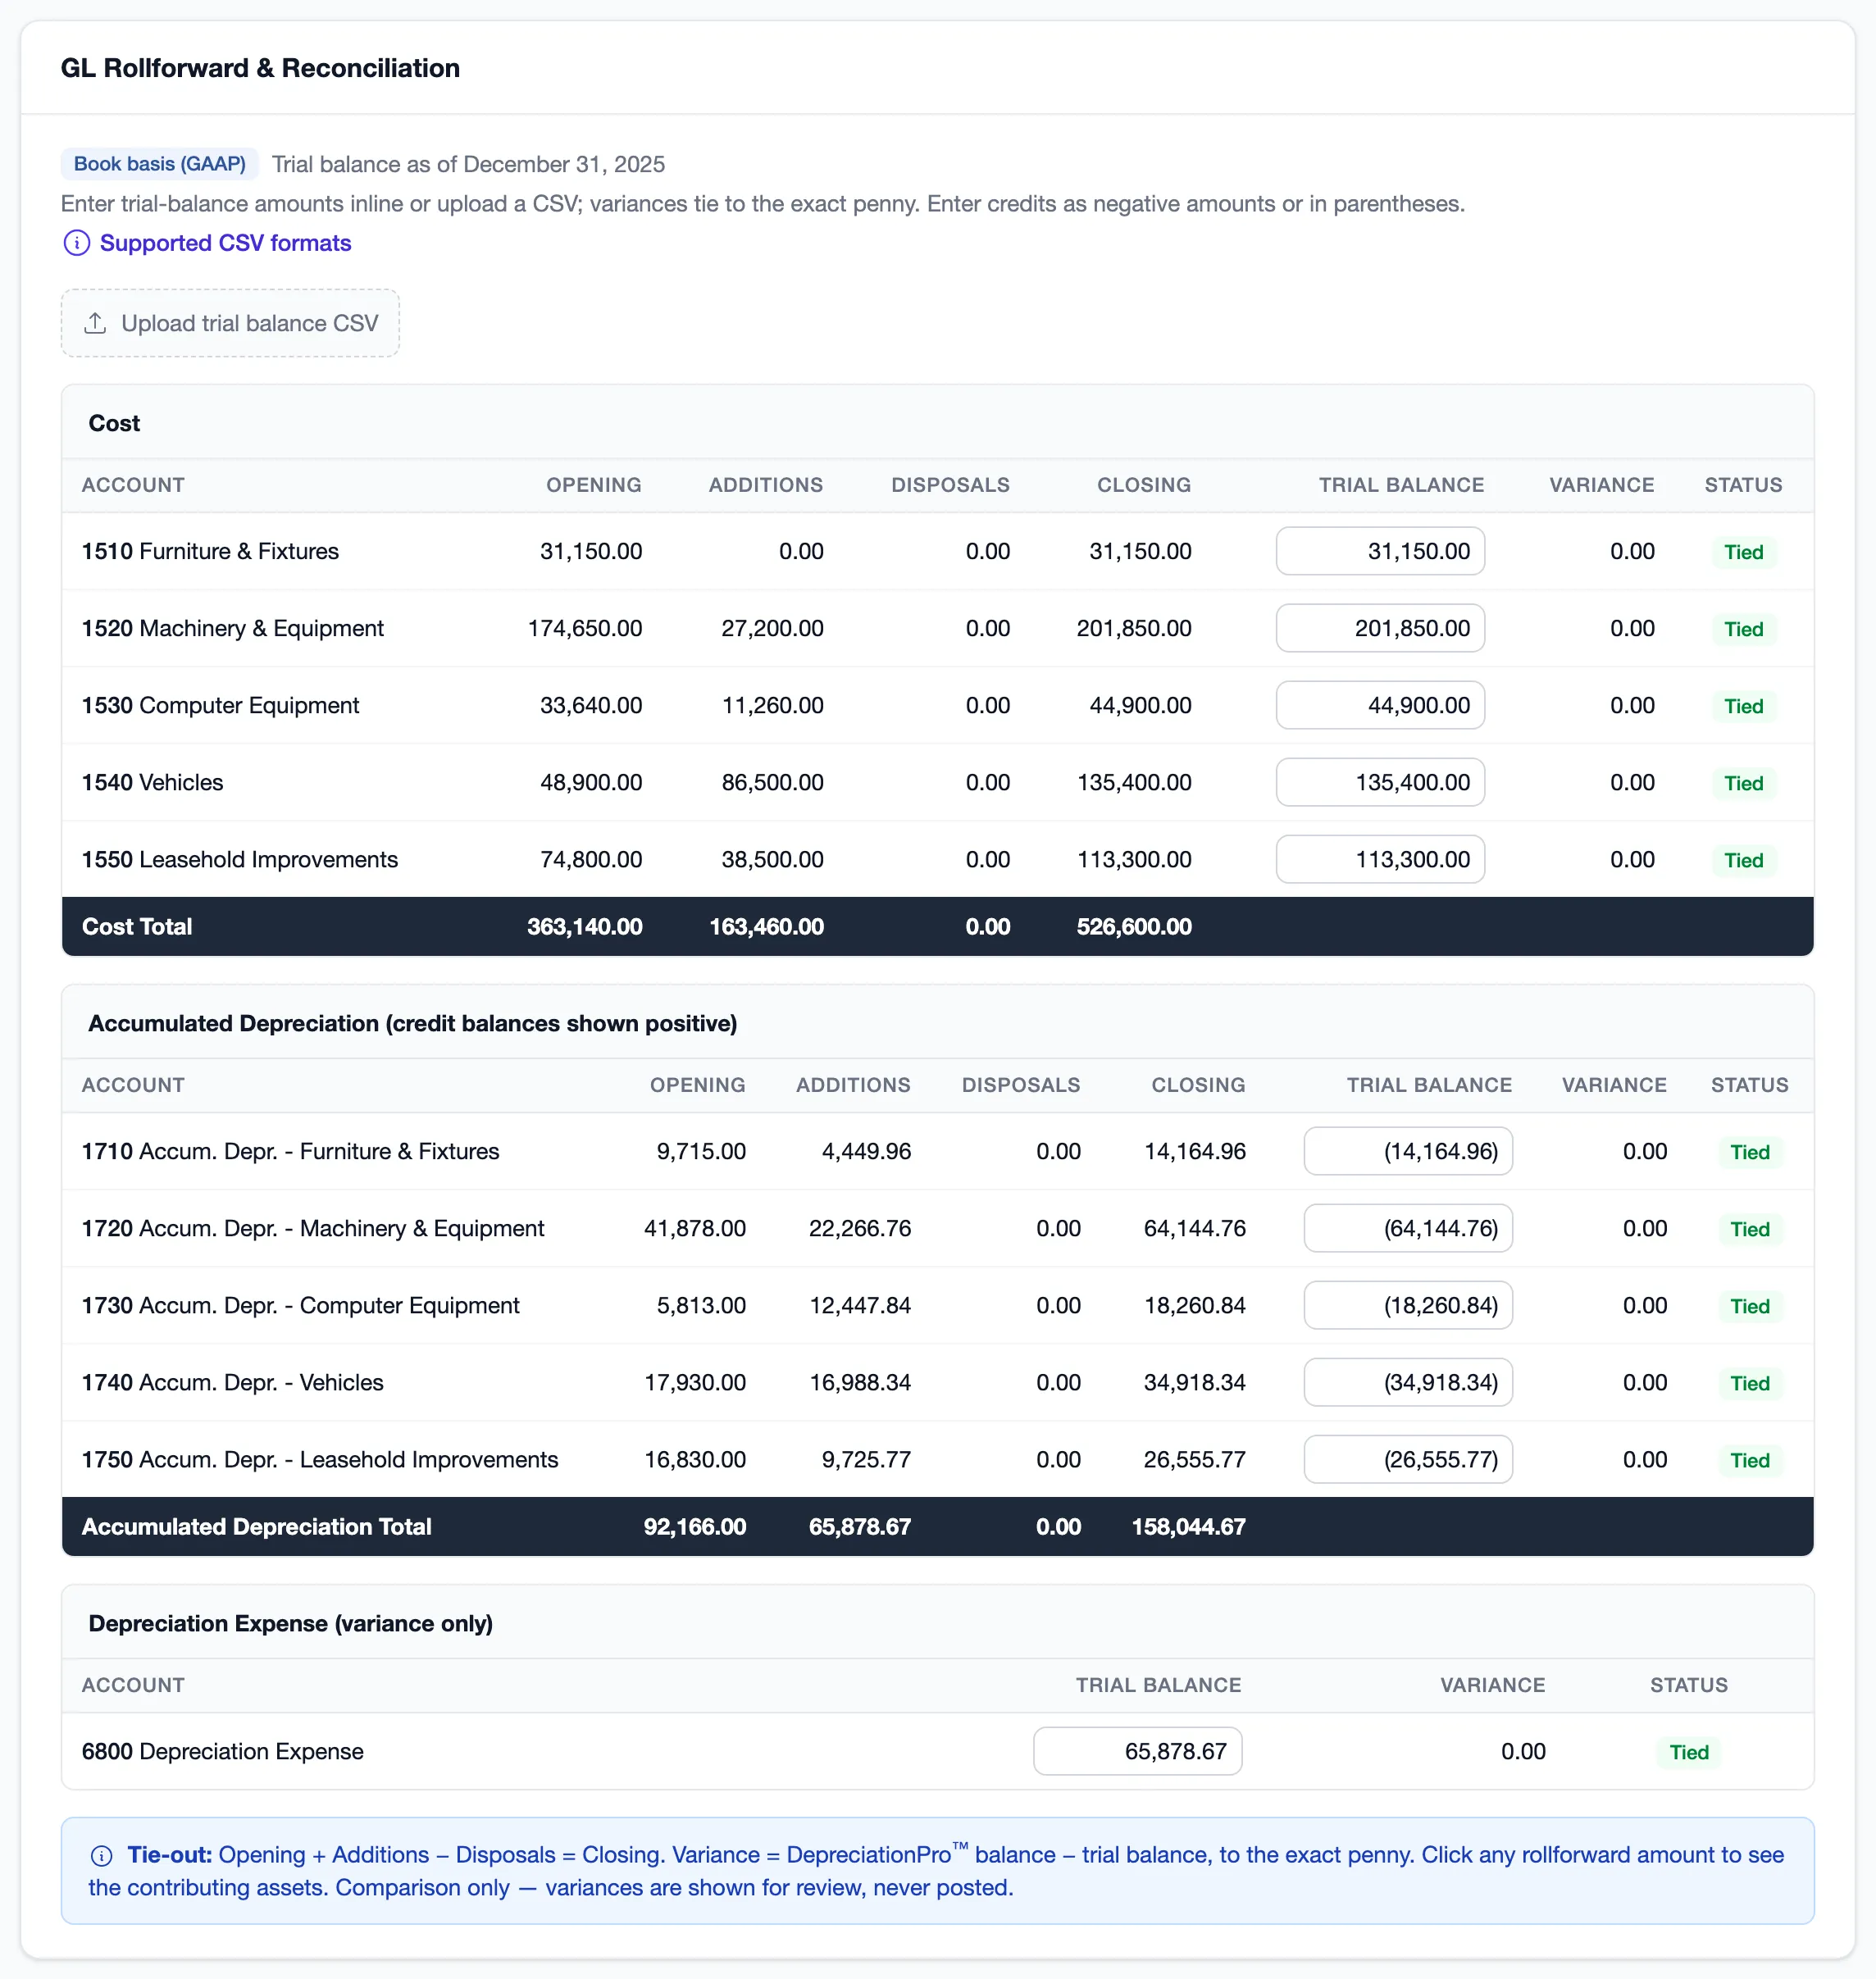1876x1979 pixels.
Task: Edit trial balance for 1530 Computer Equipment
Action: pyautogui.click(x=1380, y=705)
